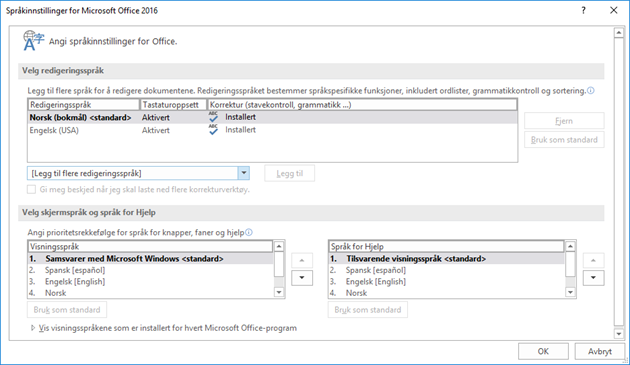Select 'Spansk [español]' in Visningsspråk list
The width and height of the screenshot is (630, 365).
tap(151, 270)
